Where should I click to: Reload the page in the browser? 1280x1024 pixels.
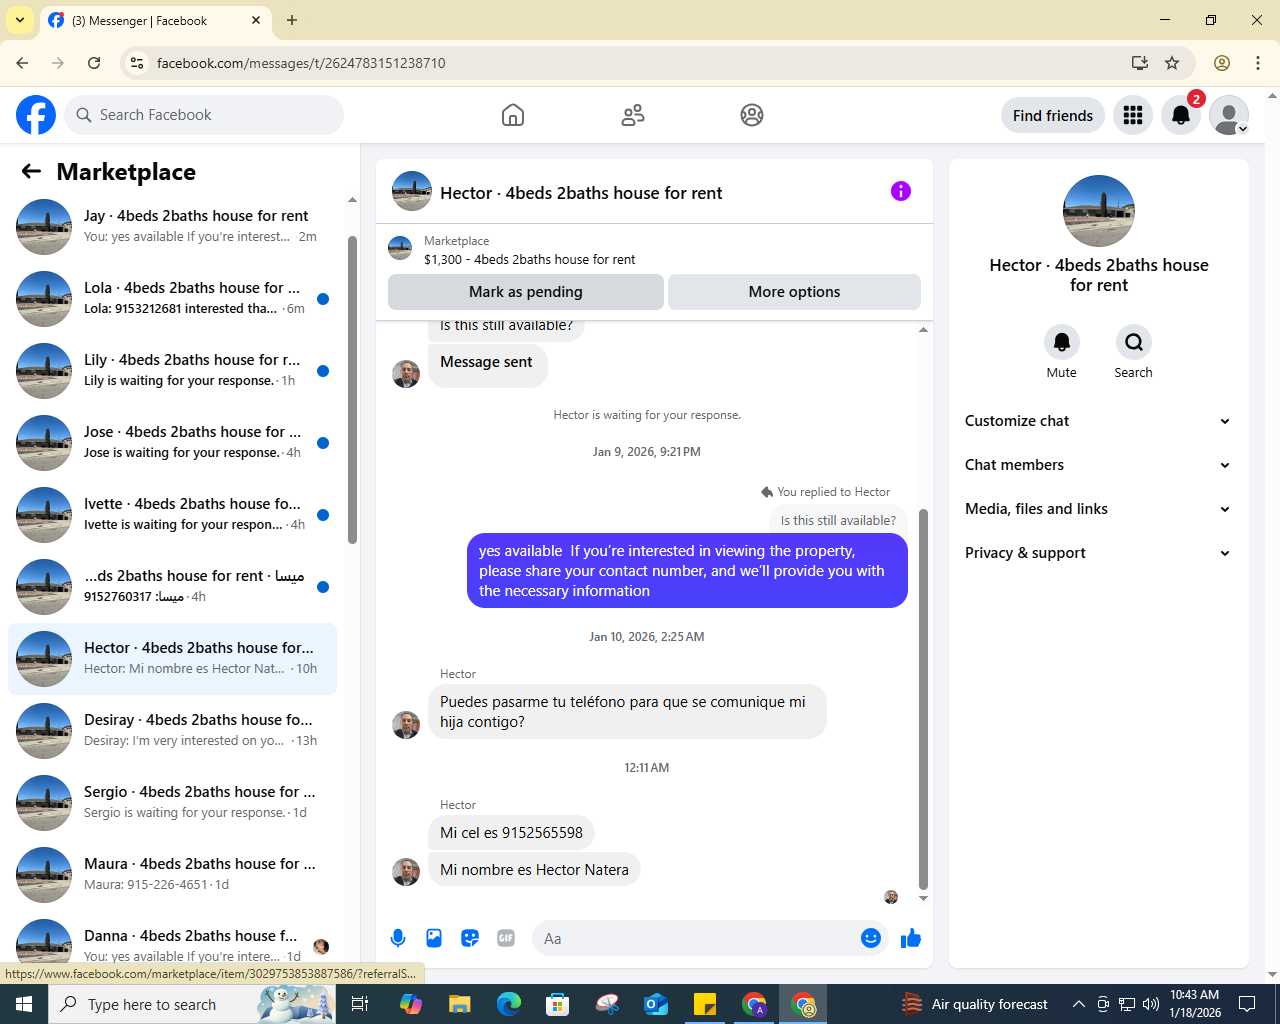(x=94, y=63)
